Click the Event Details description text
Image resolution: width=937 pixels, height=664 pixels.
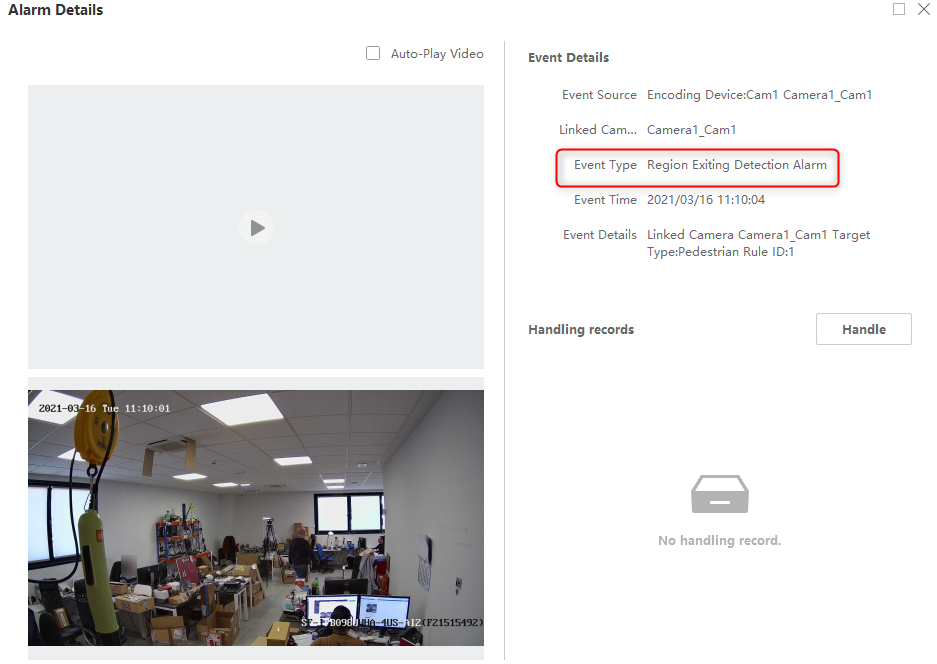(x=758, y=243)
